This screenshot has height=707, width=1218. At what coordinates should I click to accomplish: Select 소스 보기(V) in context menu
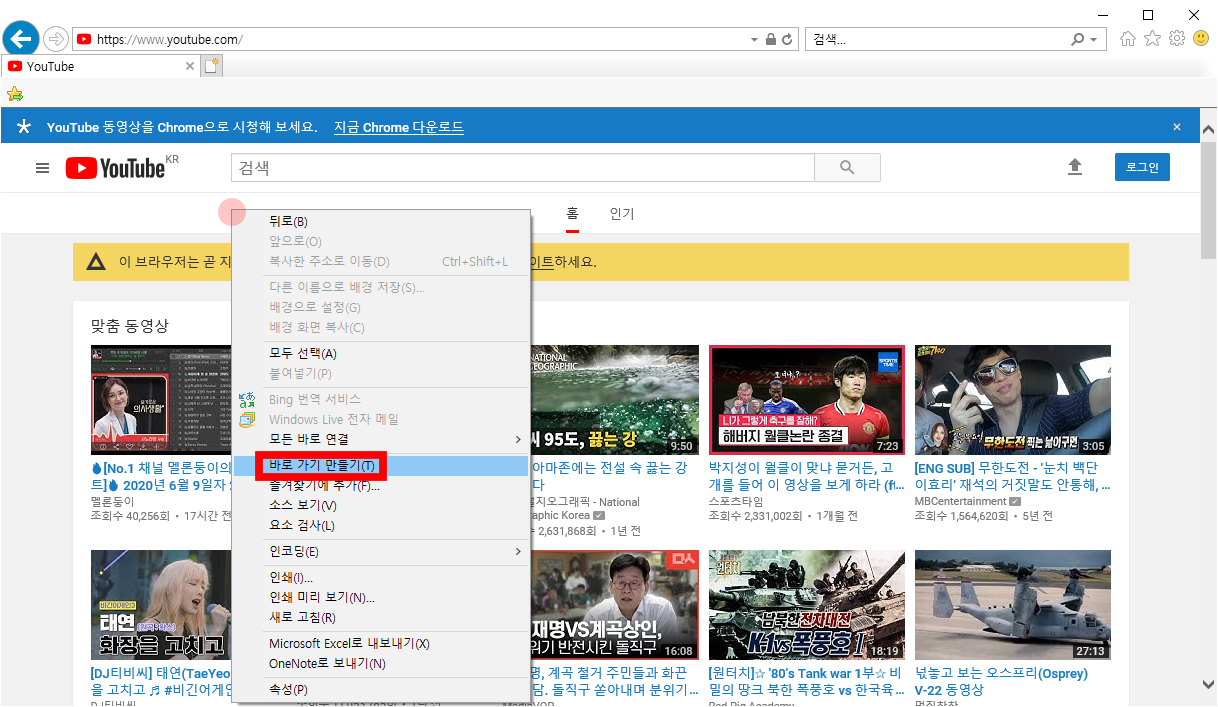(380, 505)
